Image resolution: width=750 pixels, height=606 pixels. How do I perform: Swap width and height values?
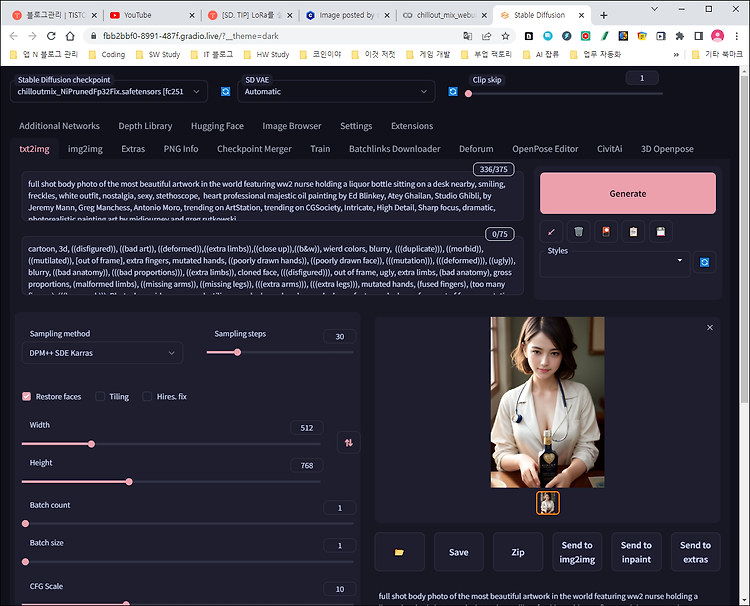point(349,442)
